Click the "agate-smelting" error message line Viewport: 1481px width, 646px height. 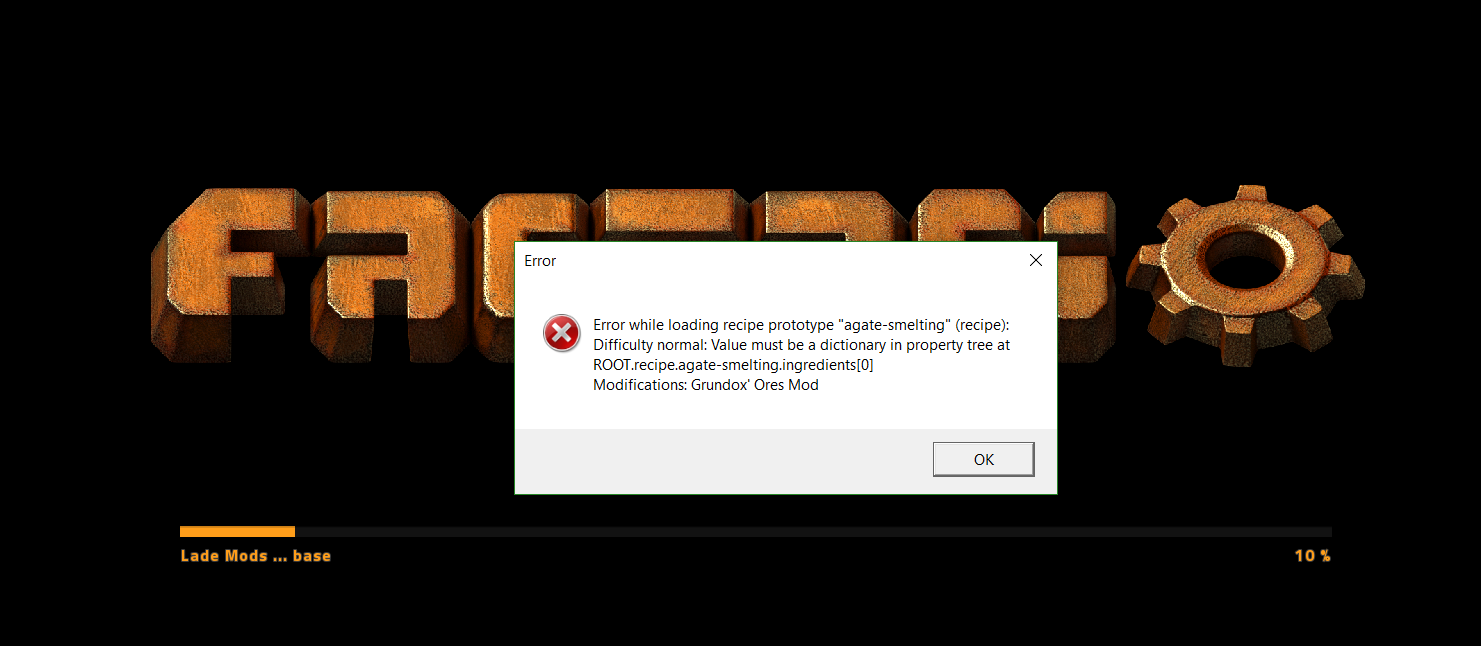pos(801,325)
